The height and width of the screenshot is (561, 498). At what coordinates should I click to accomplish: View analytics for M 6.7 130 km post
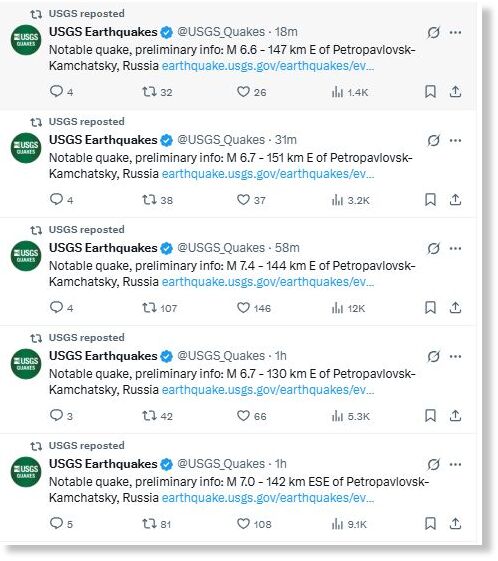pyautogui.click(x=350, y=416)
